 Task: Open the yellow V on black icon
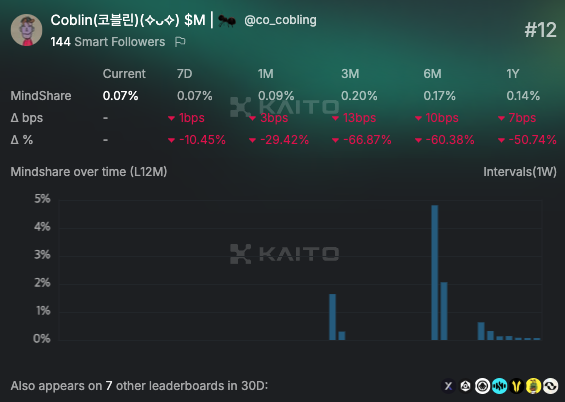pos(516,386)
